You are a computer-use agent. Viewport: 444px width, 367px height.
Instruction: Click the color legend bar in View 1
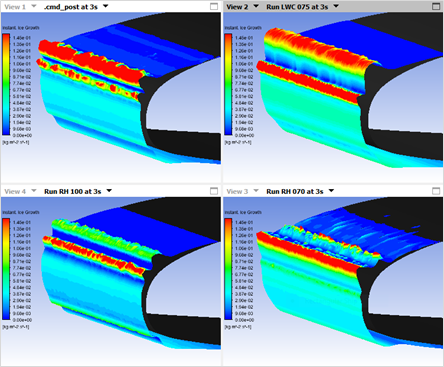click(x=6, y=84)
